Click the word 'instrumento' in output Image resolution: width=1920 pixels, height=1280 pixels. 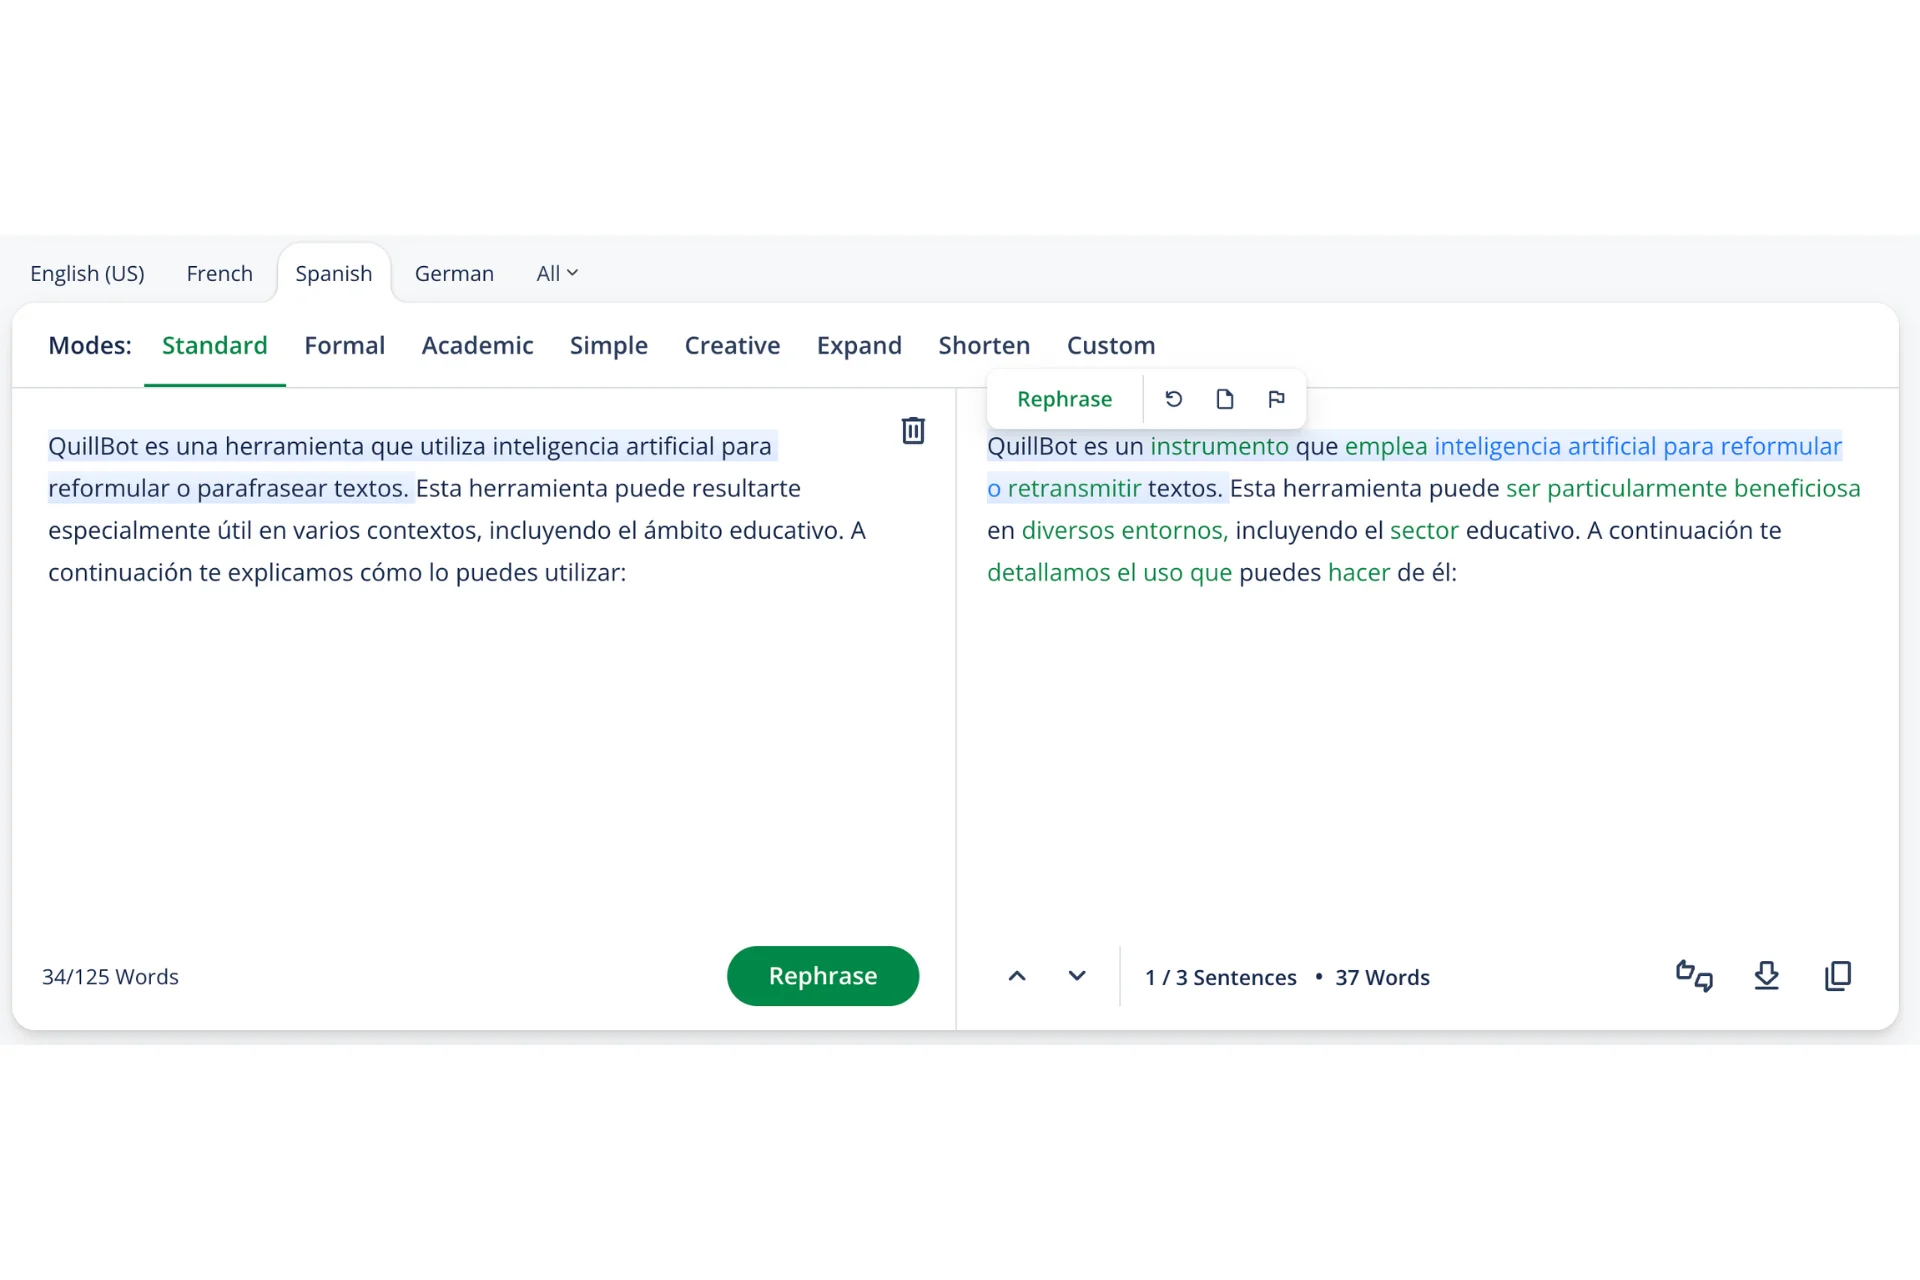pos(1219,446)
